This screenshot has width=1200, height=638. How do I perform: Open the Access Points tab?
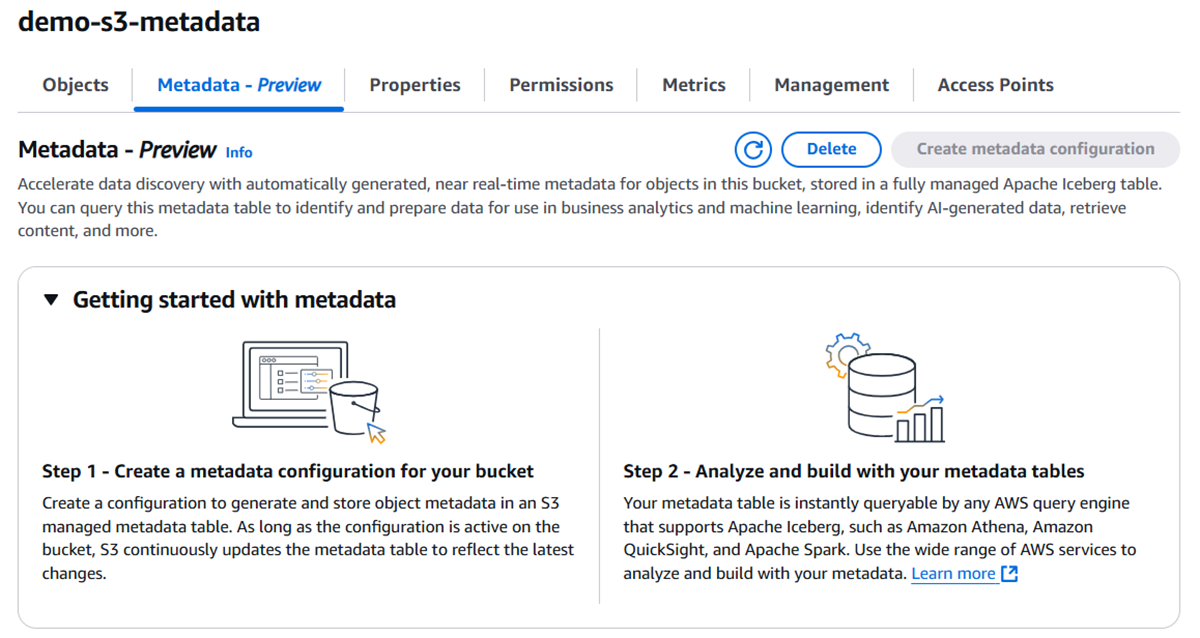[995, 85]
